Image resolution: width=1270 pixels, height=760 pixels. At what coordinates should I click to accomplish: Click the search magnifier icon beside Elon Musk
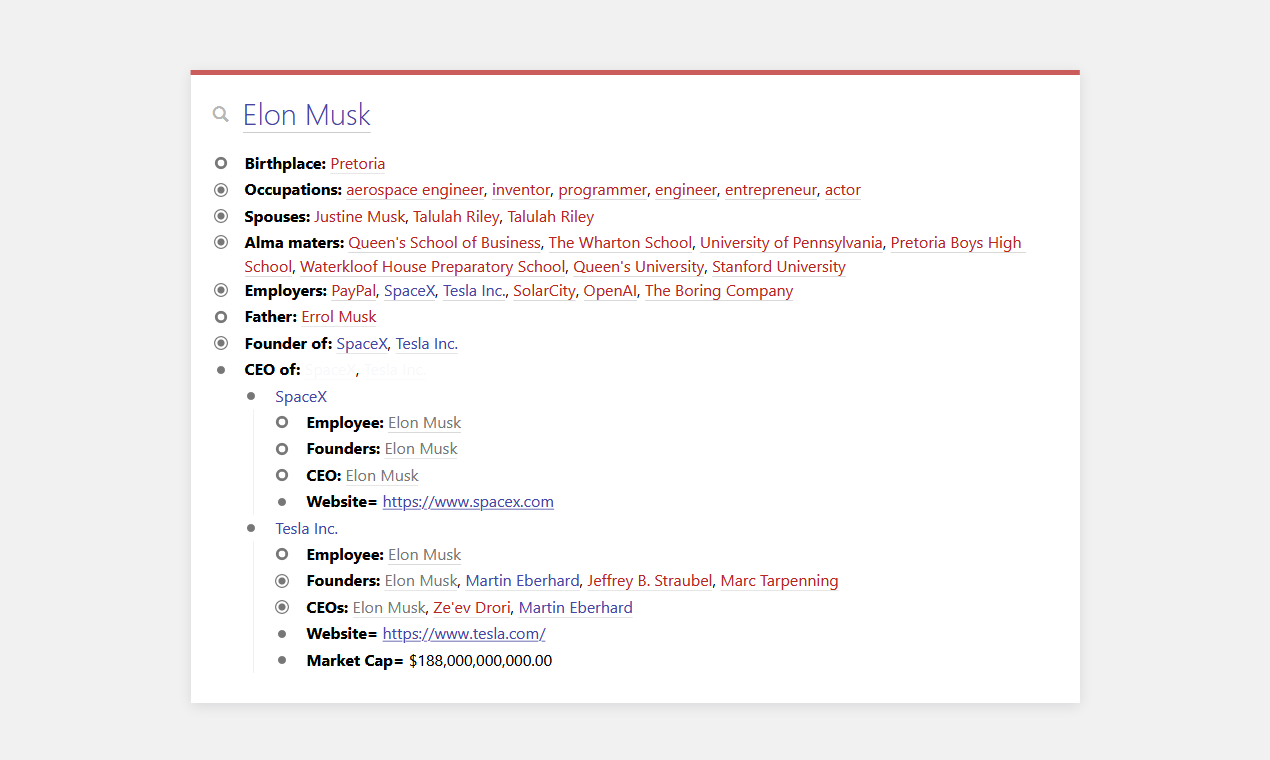point(221,115)
